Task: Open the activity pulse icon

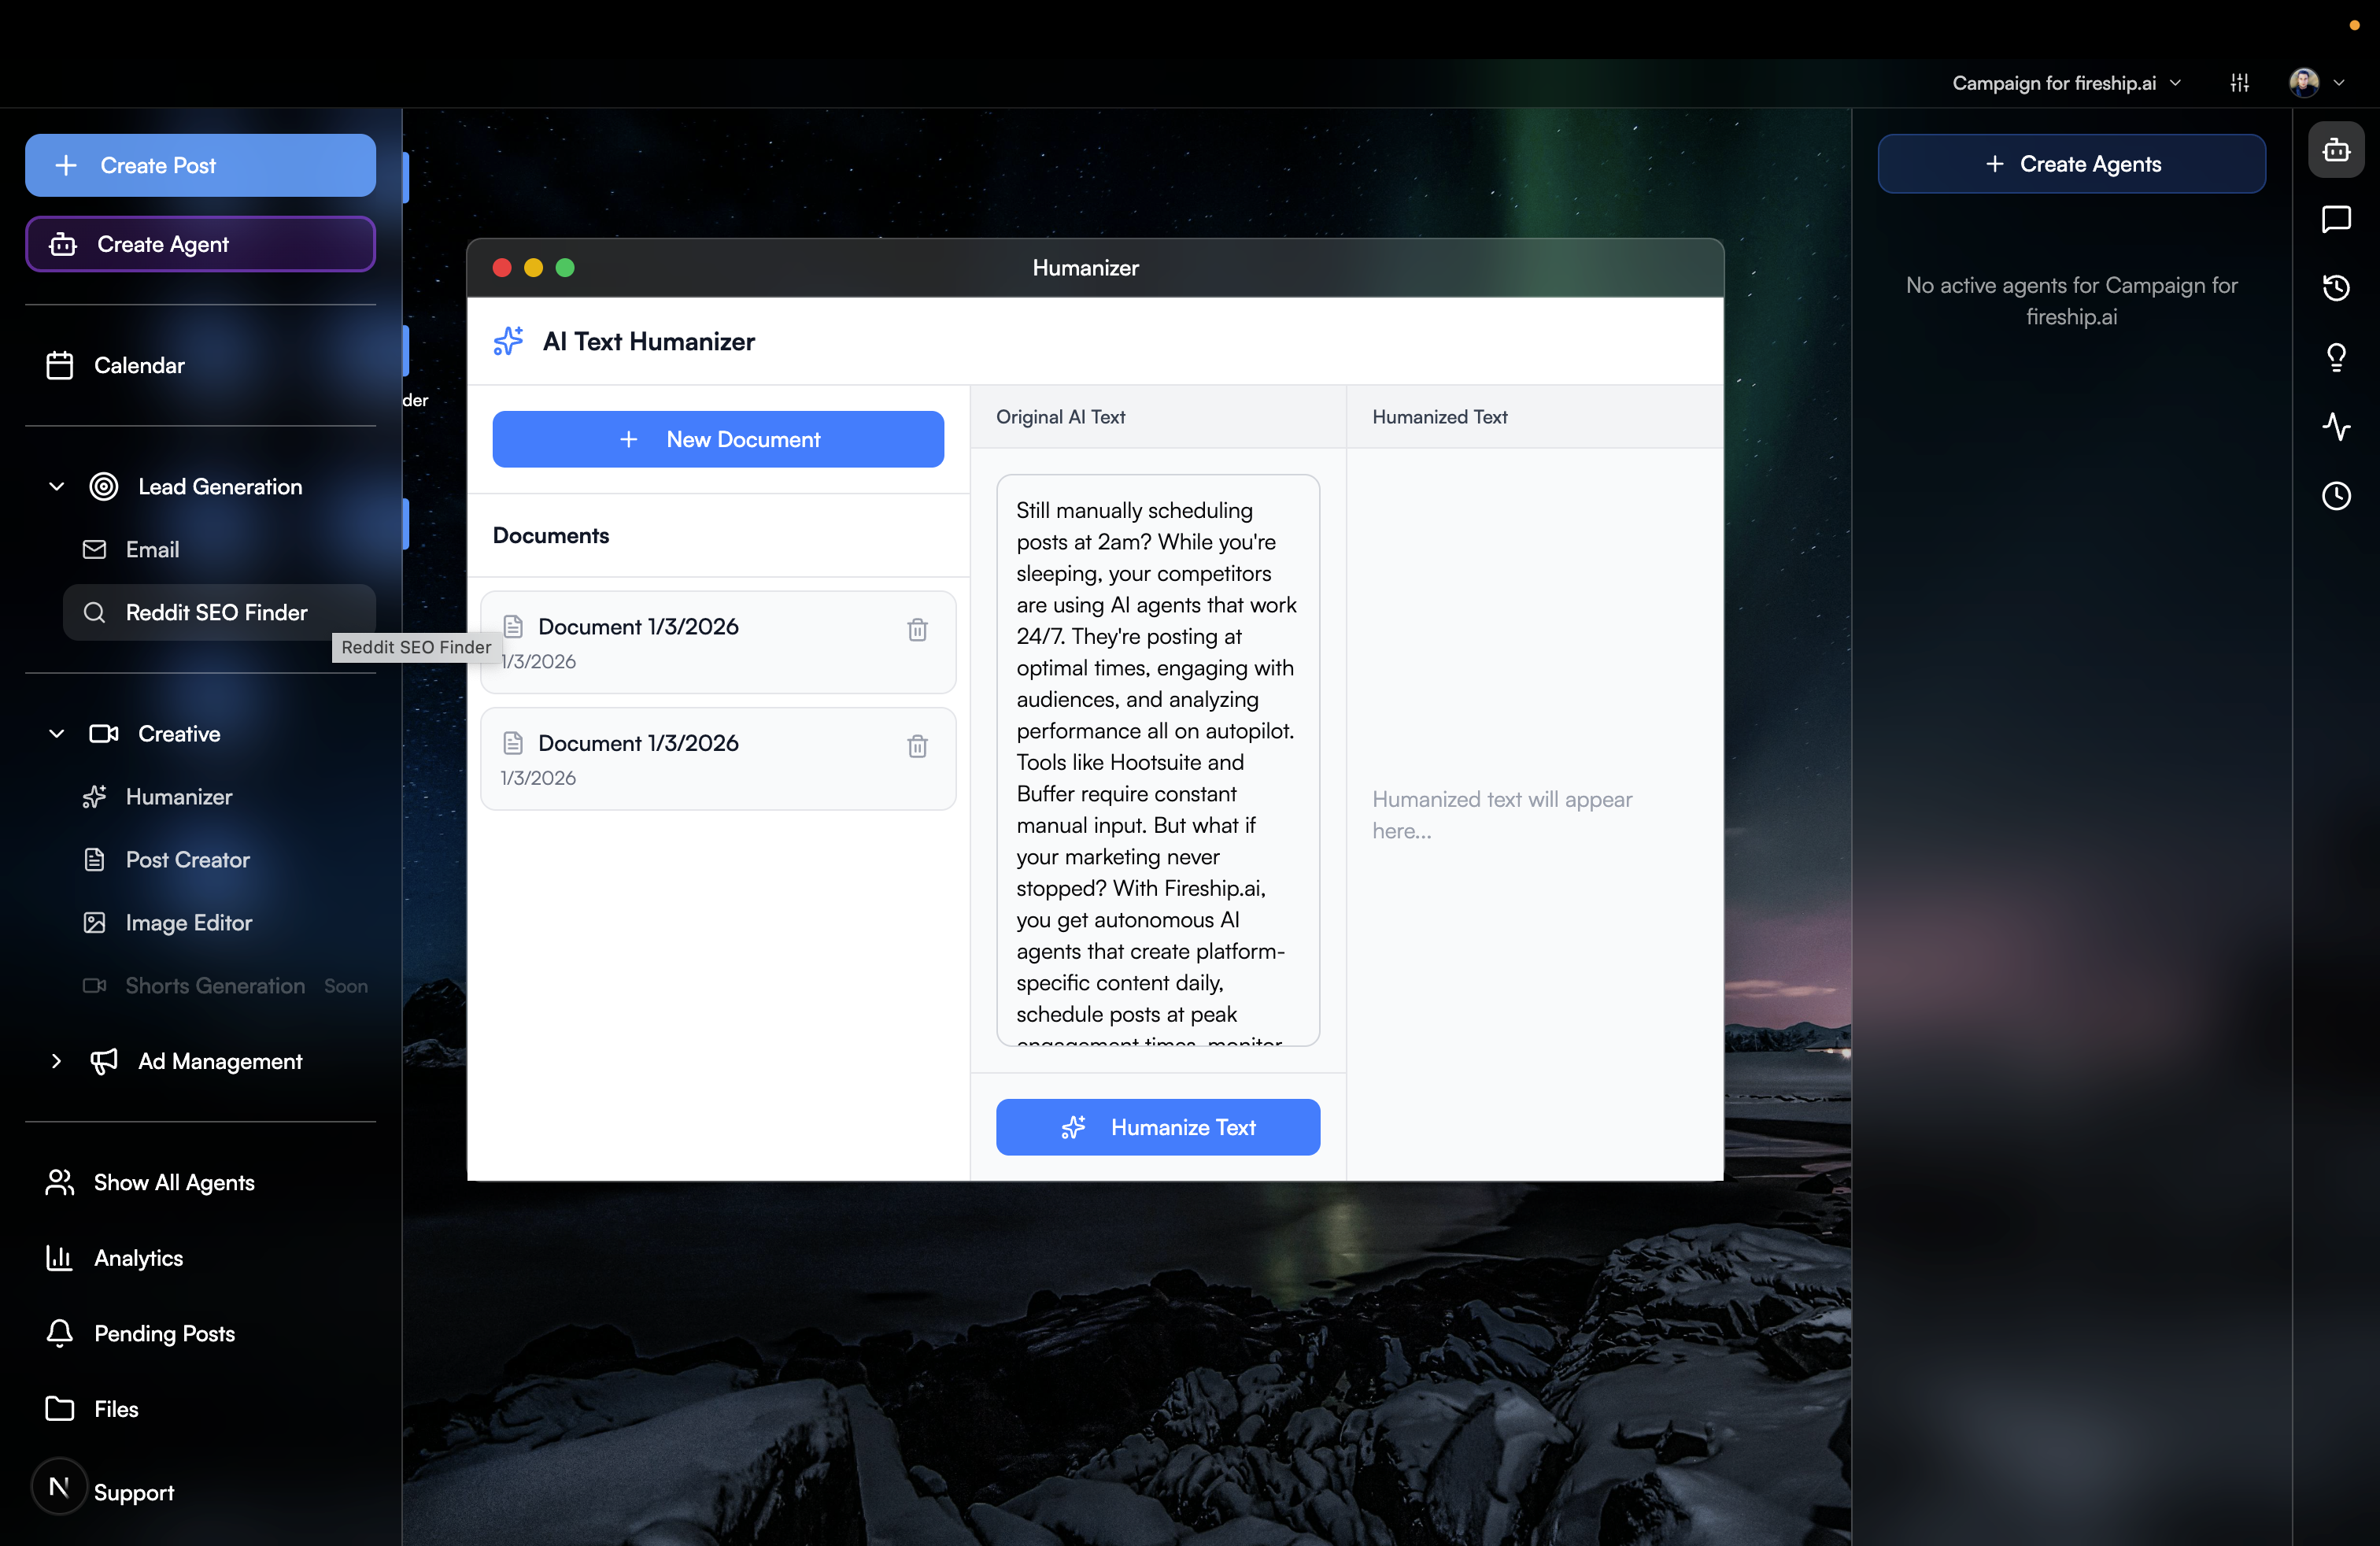Action: click(2335, 427)
